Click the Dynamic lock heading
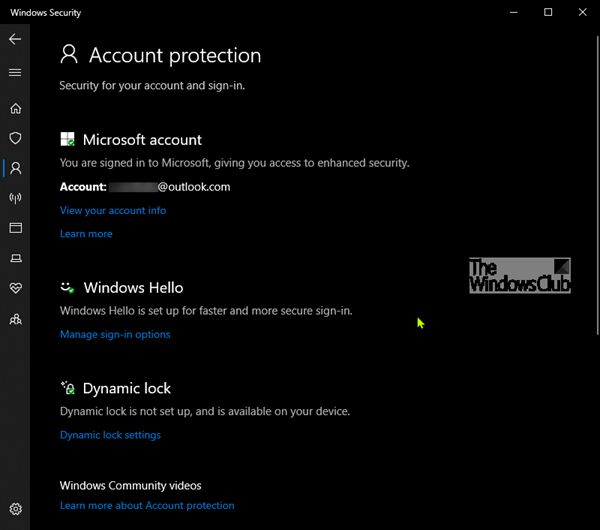Viewport: 600px width, 530px height. (127, 388)
